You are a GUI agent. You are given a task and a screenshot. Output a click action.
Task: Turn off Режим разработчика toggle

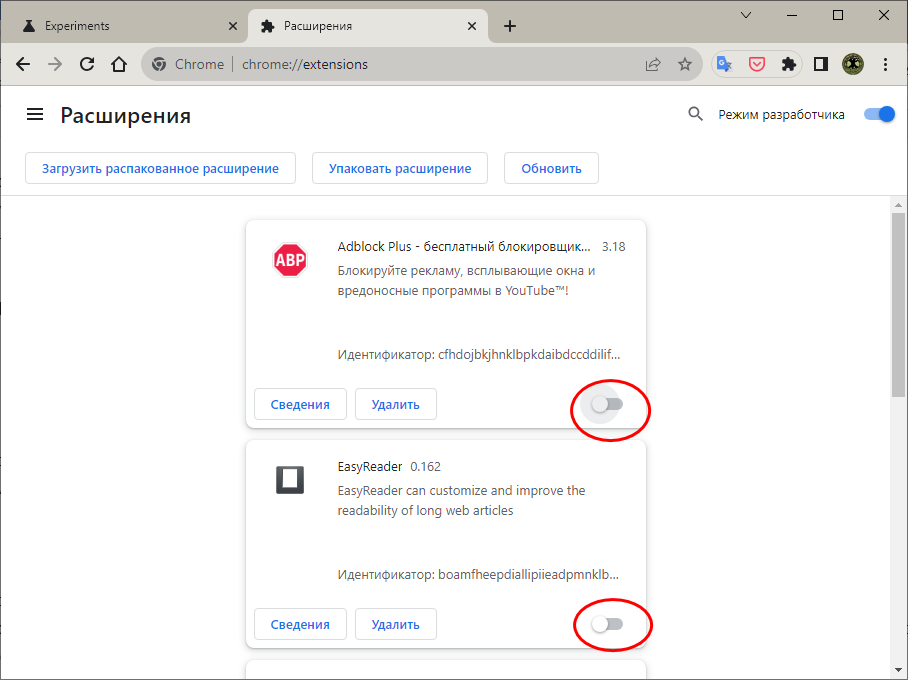point(880,114)
